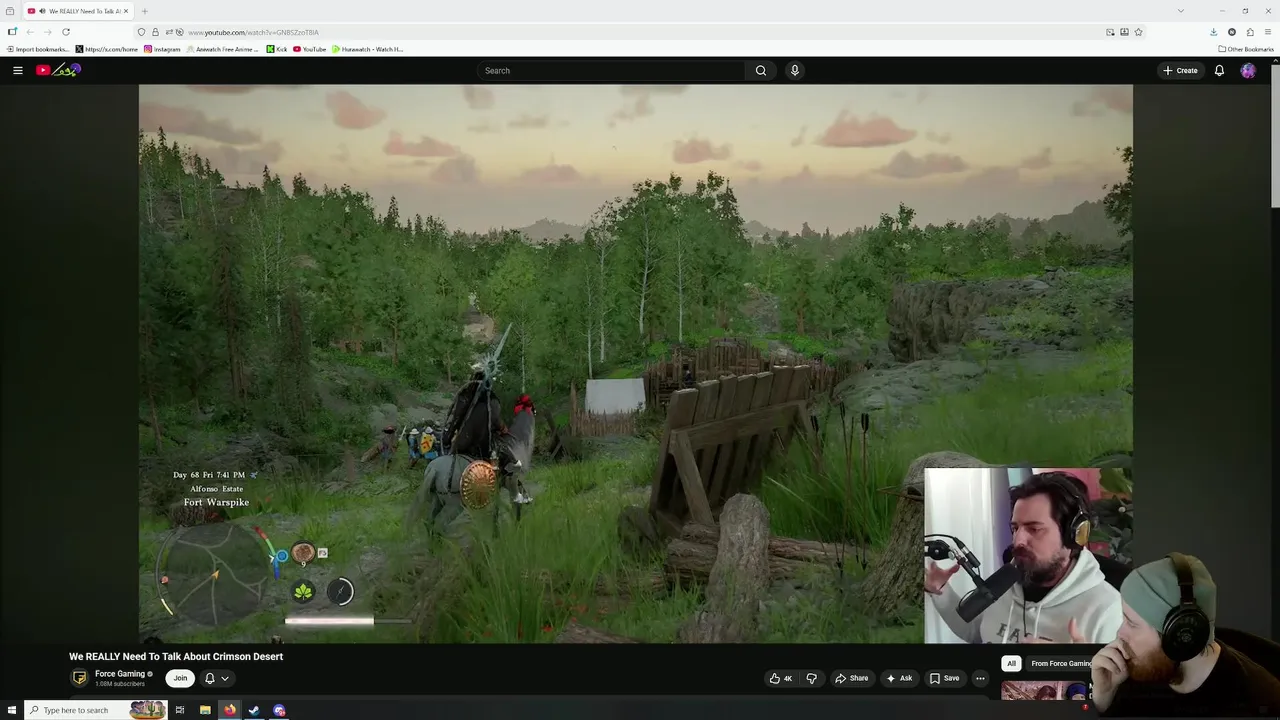The image size is (1280, 720).
Task: Open picture-in-picture icon in address bar
Action: click(1110, 32)
